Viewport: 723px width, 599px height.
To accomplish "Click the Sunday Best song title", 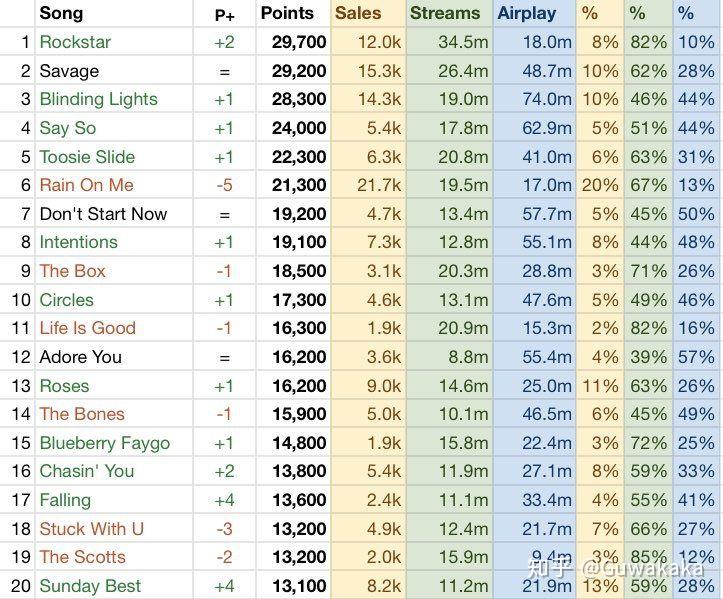I will [90, 586].
